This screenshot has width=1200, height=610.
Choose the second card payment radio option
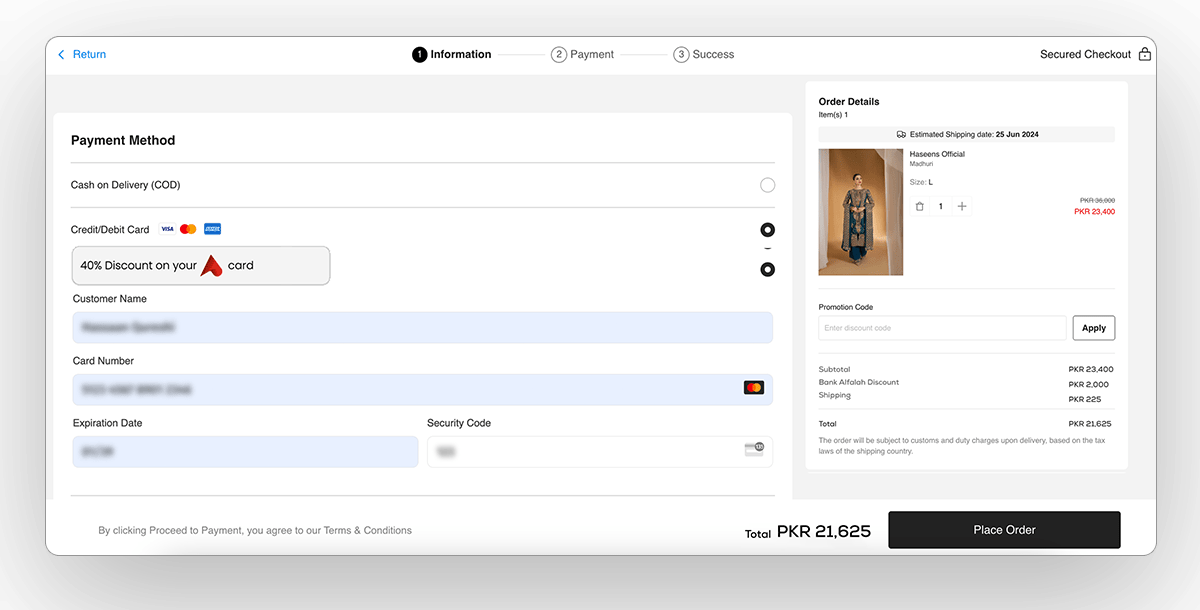tap(767, 269)
